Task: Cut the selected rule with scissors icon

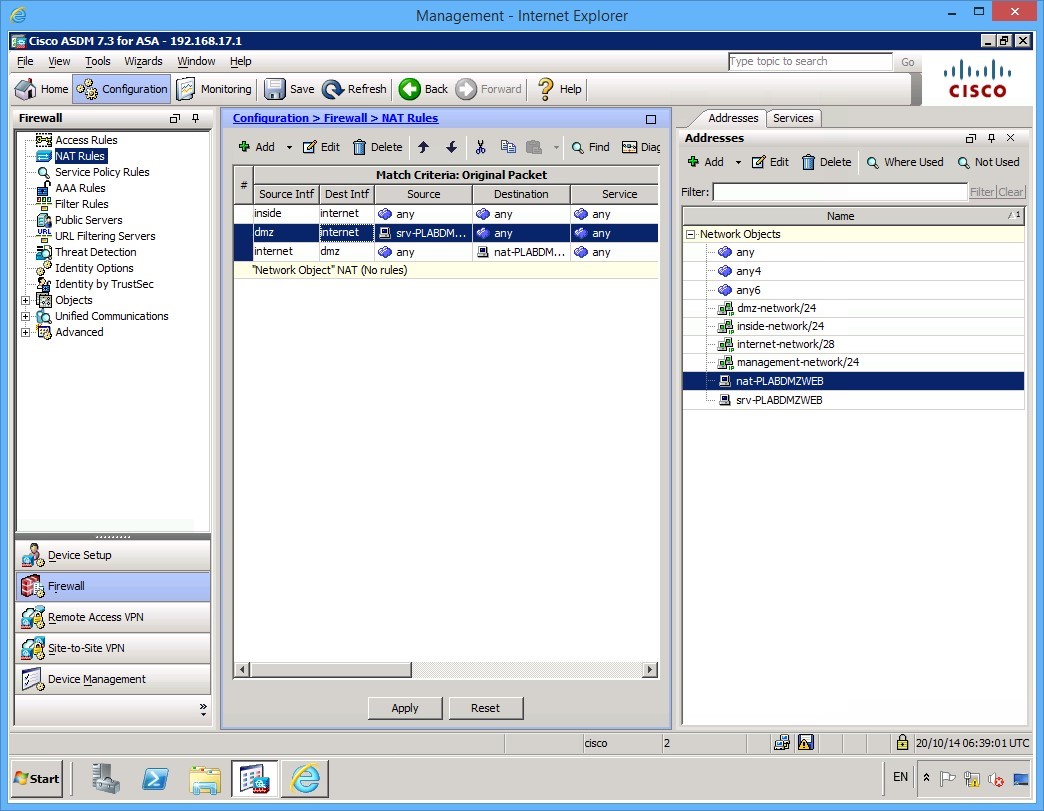Action: tap(480, 147)
